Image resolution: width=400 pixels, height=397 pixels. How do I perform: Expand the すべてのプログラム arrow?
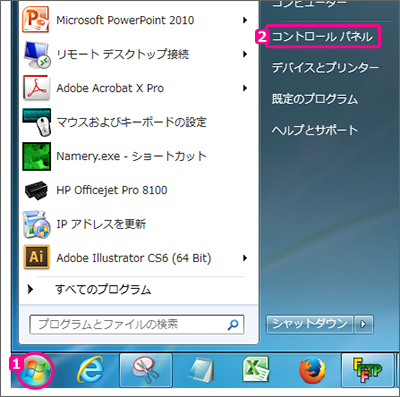31,289
